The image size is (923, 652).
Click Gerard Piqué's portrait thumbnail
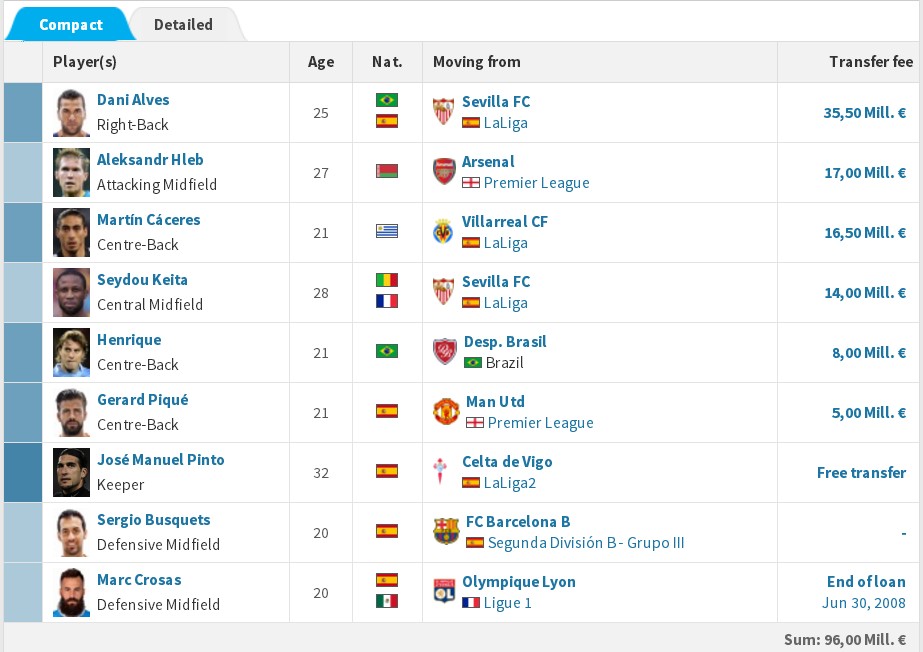(x=72, y=412)
